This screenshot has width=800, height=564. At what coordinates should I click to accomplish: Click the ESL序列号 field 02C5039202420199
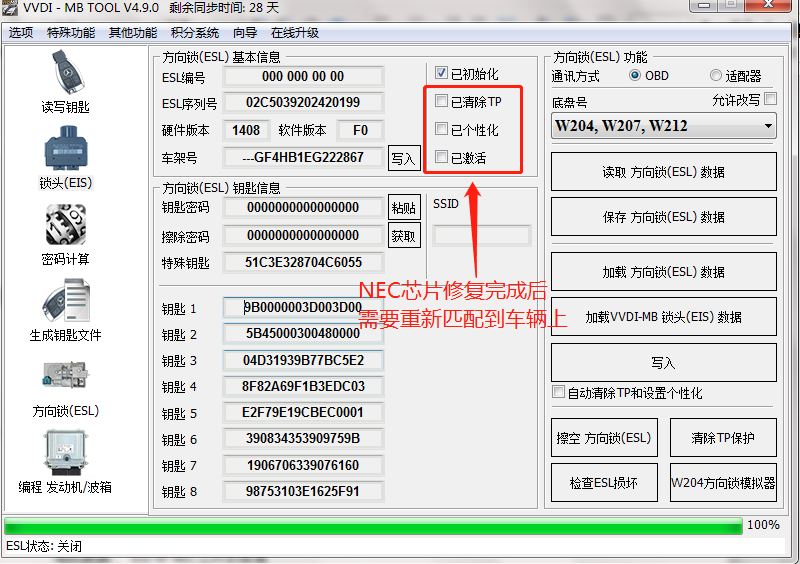pyautogui.click(x=303, y=103)
